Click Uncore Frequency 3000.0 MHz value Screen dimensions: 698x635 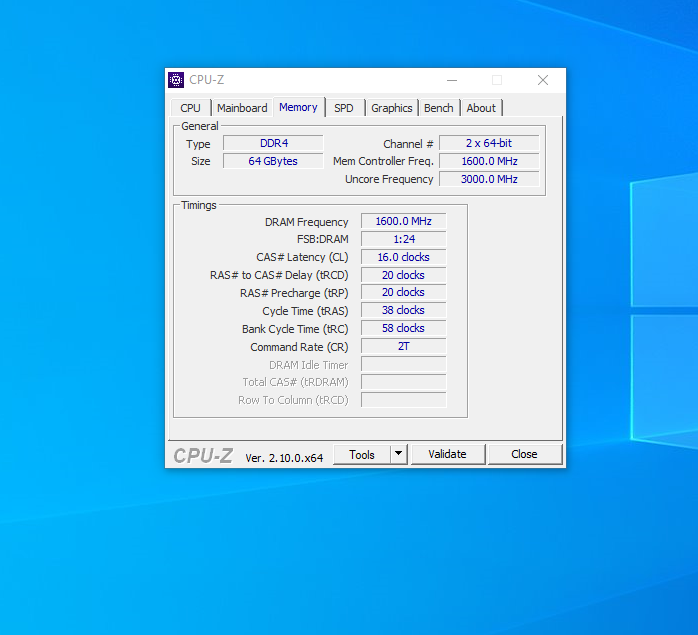click(489, 179)
